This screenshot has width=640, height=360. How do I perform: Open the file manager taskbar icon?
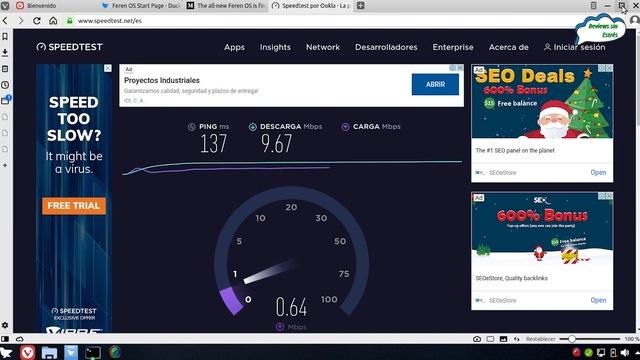coord(49,352)
